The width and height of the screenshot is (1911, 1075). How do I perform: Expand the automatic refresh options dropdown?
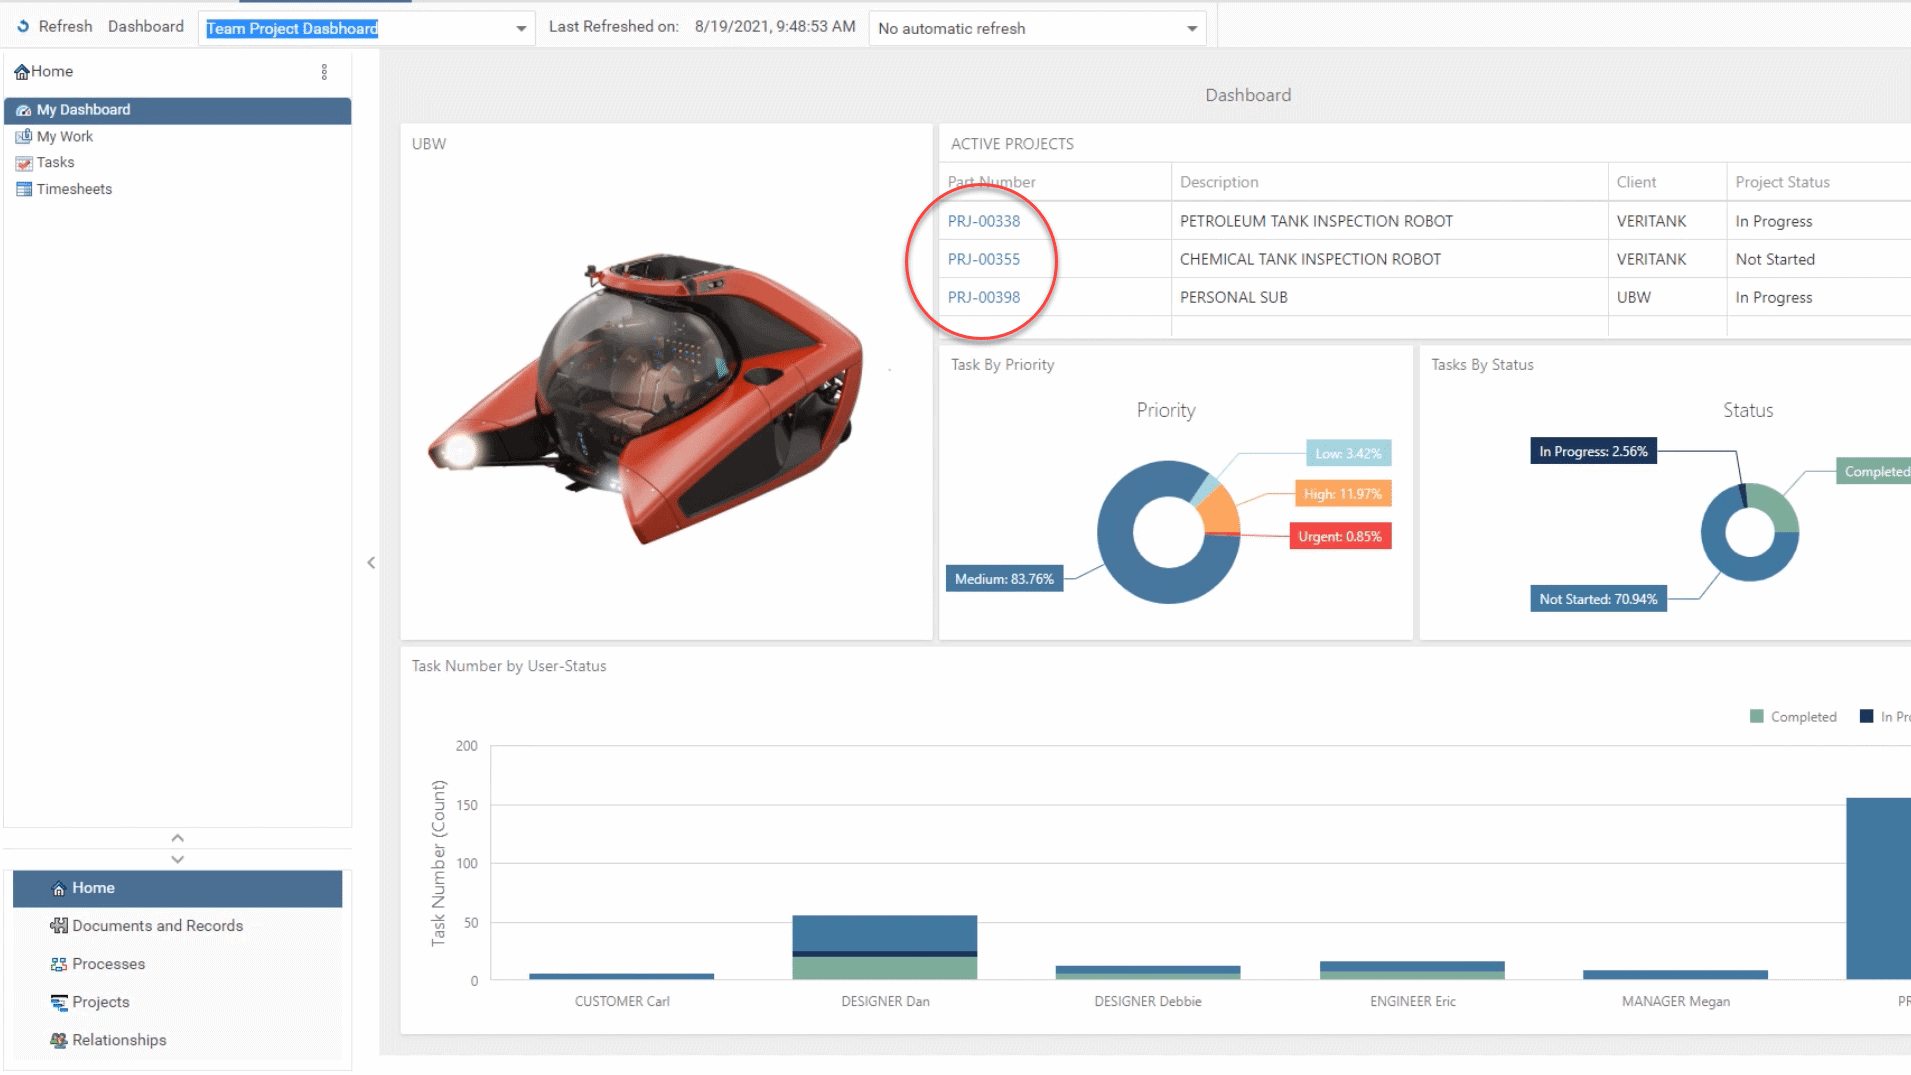pos(1190,28)
